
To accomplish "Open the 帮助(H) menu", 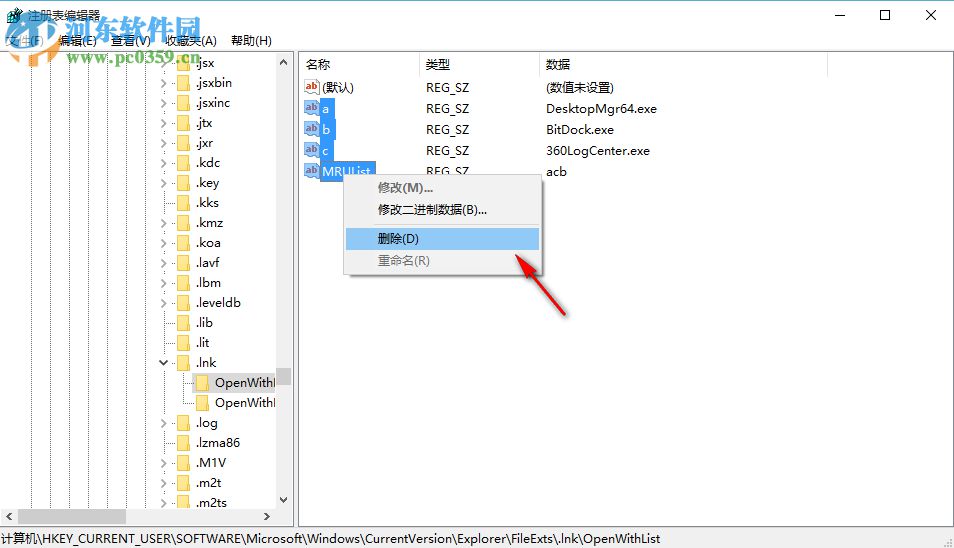I will coord(251,41).
